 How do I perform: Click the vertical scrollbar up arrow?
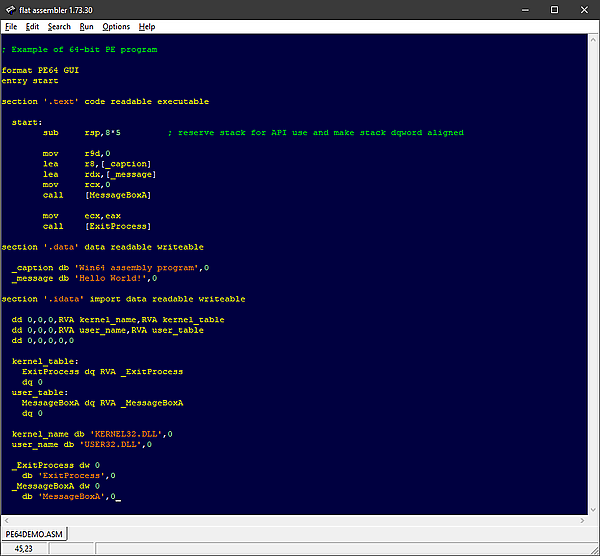point(592,38)
